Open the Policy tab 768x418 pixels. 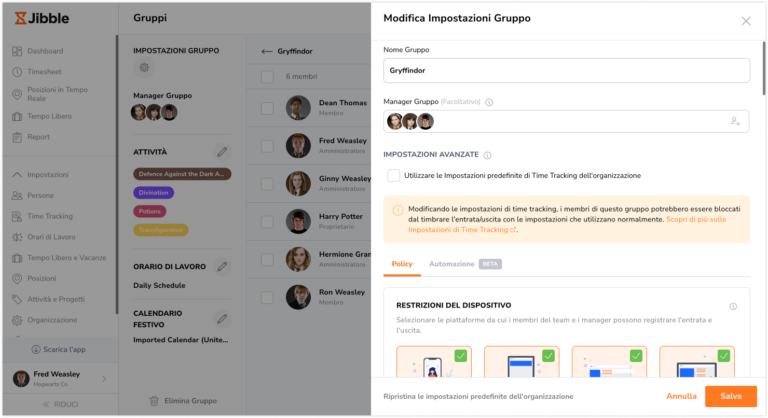pos(402,264)
